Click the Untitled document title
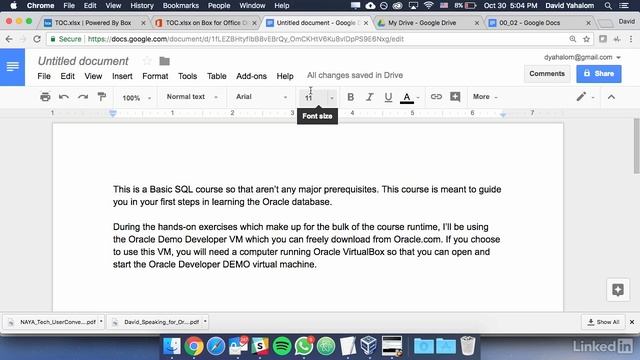This screenshot has height=360, width=640. 83,61
